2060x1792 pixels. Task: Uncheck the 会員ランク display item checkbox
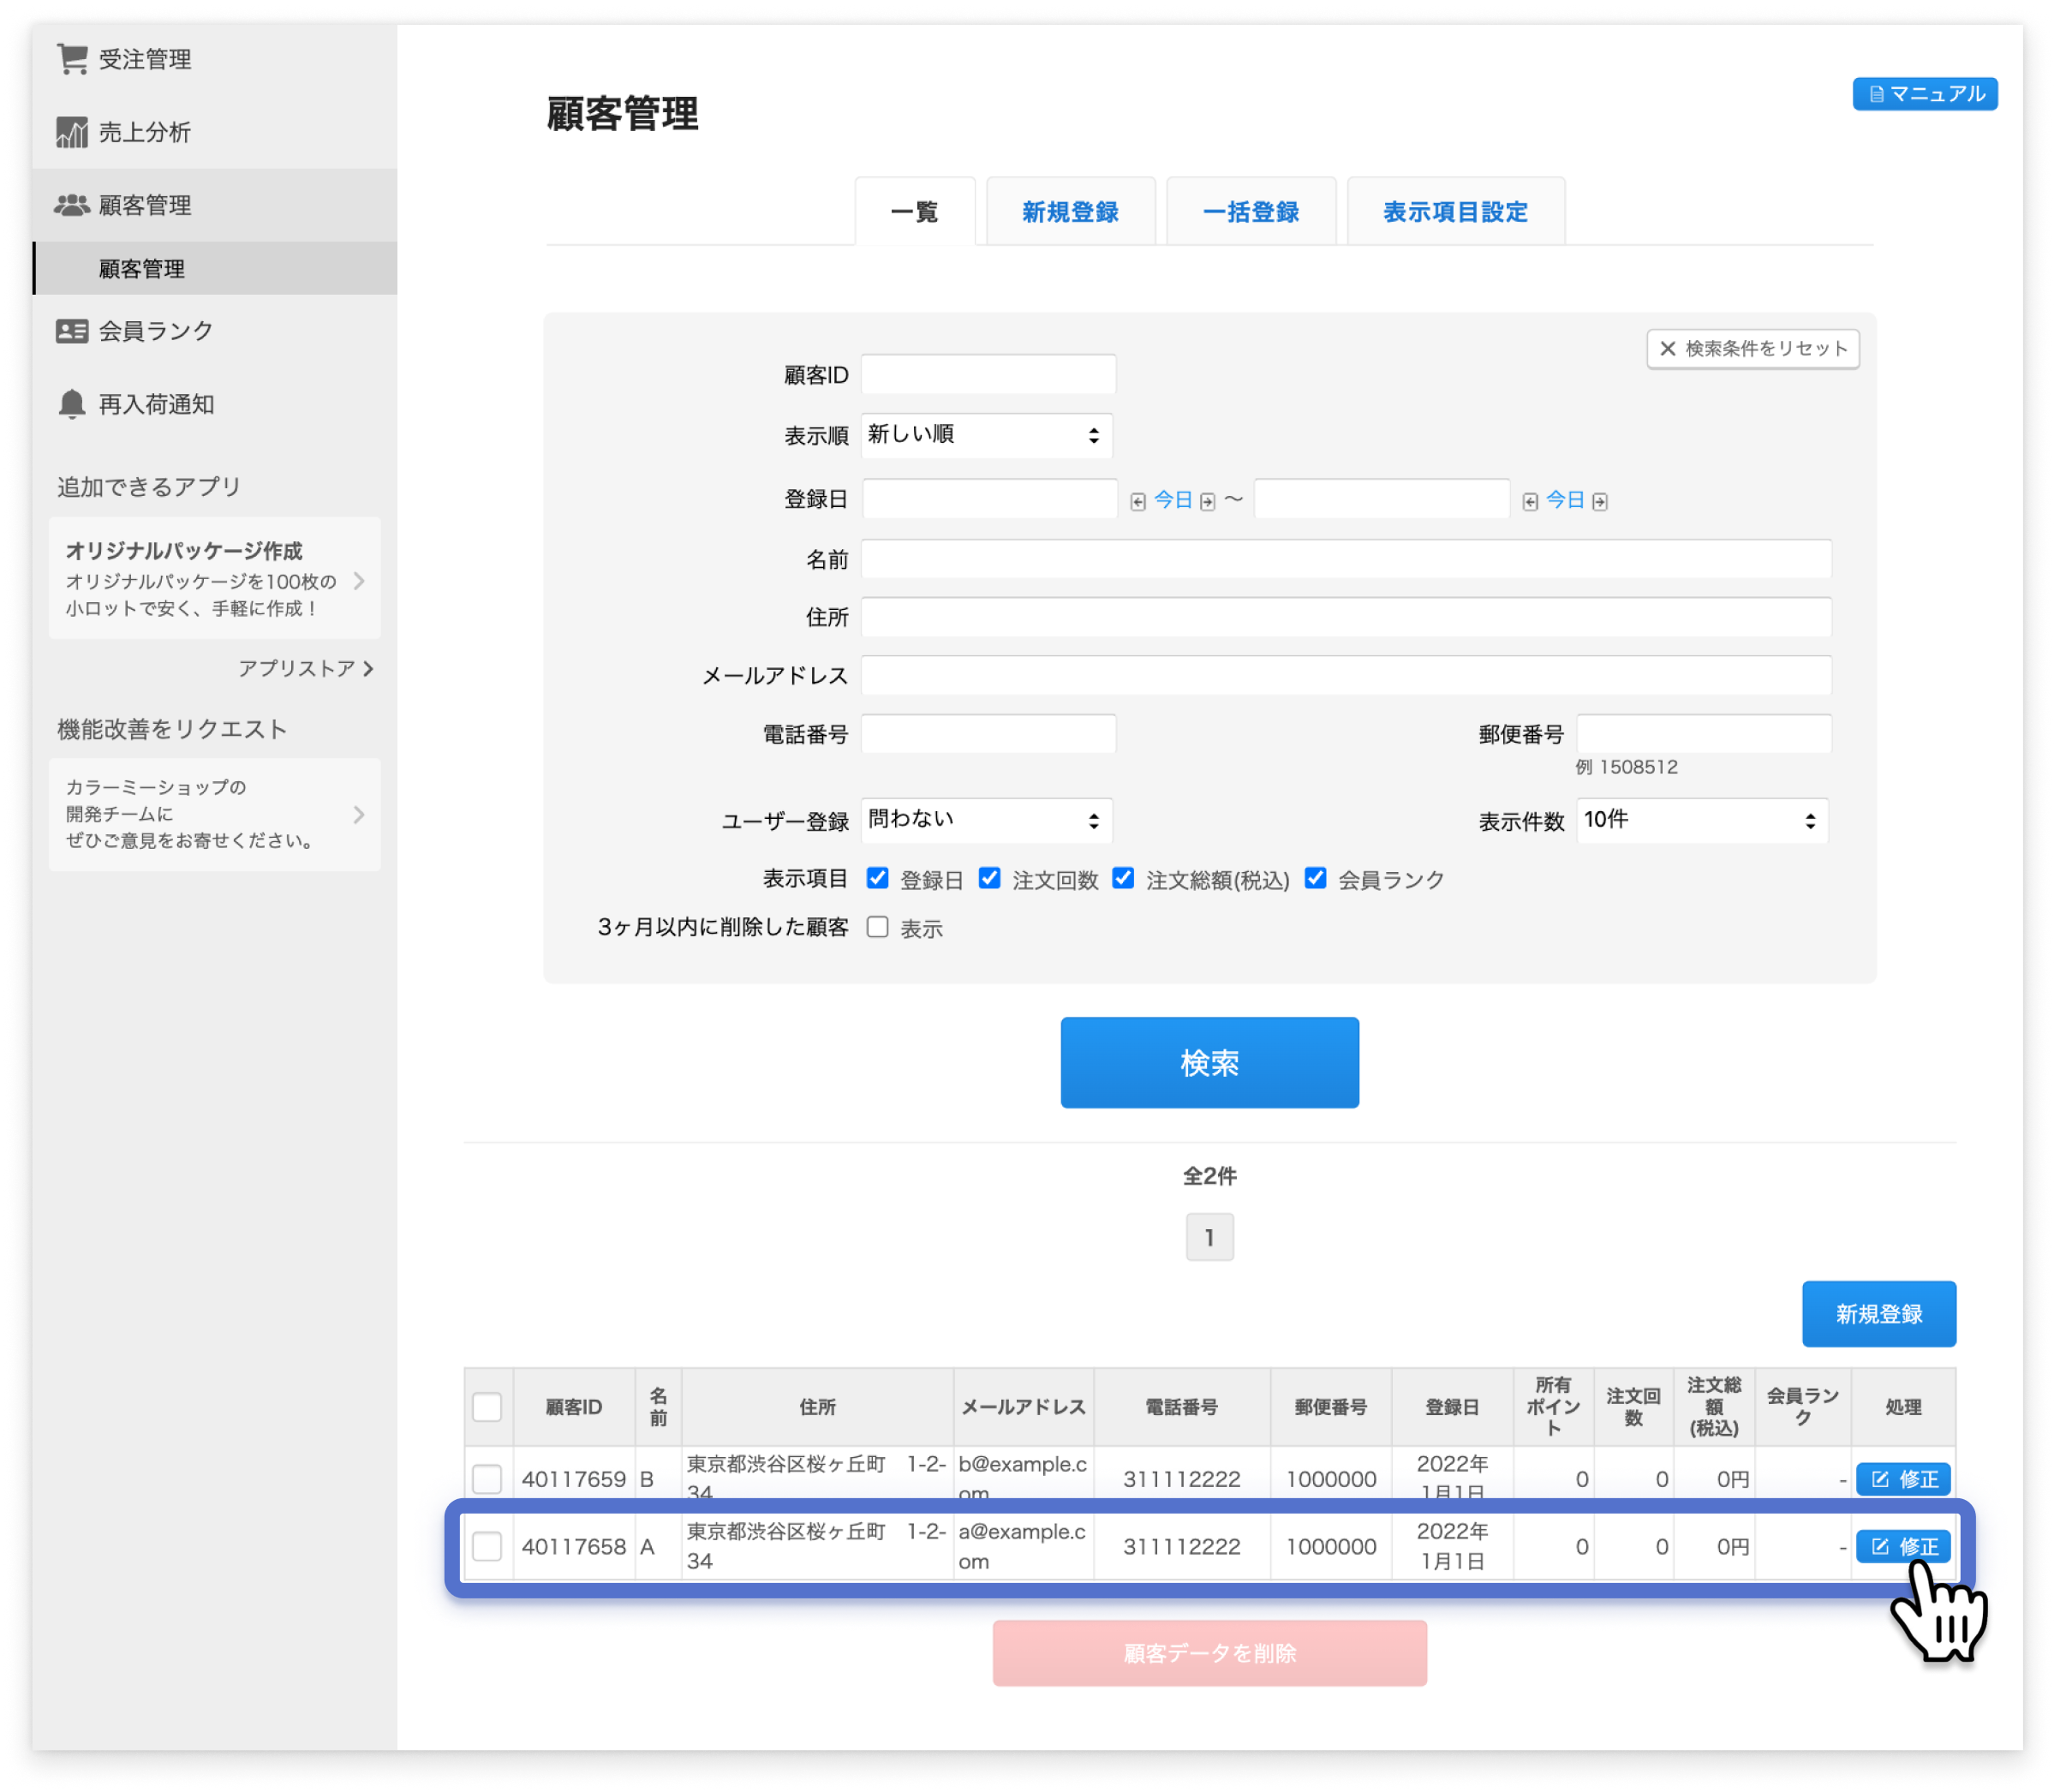(x=1315, y=878)
